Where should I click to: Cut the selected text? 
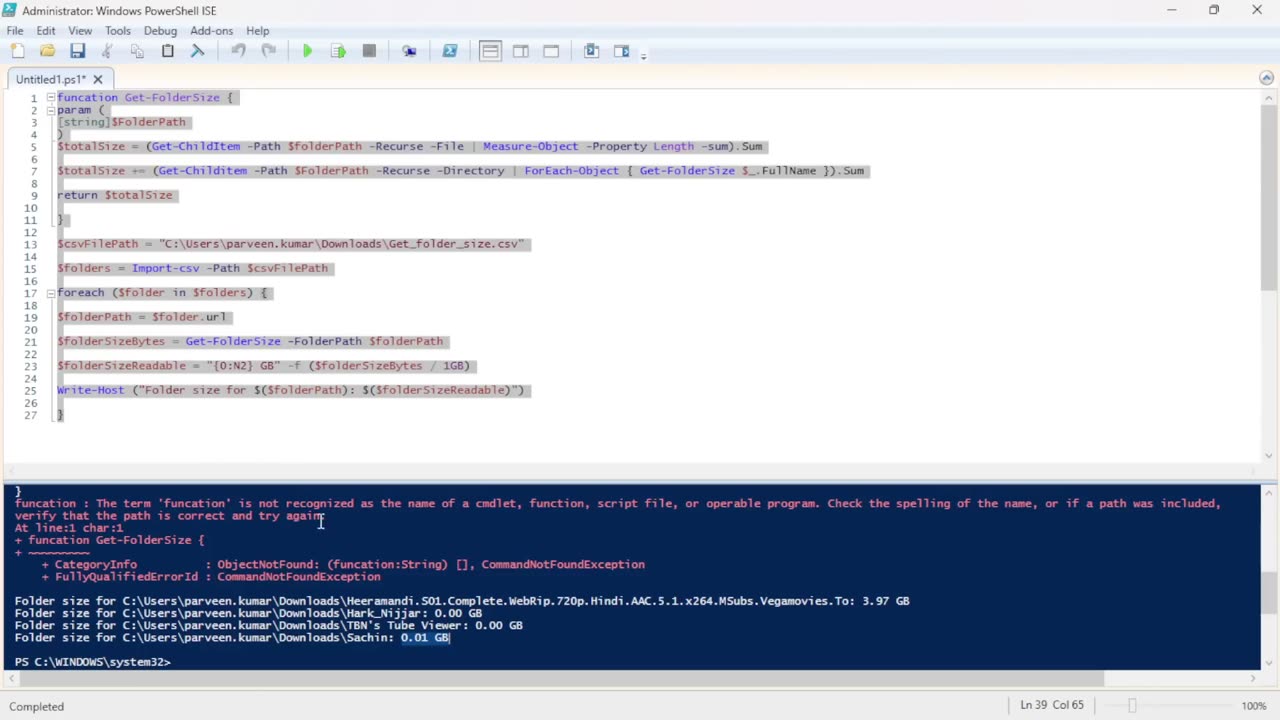point(107,51)
